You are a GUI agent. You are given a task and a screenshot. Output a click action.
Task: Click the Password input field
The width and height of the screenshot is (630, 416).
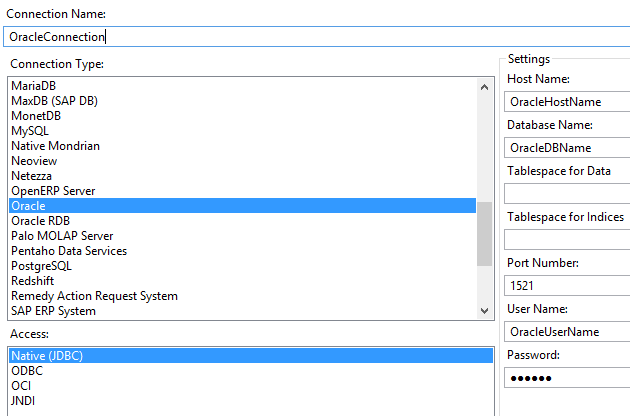point(567,377)
